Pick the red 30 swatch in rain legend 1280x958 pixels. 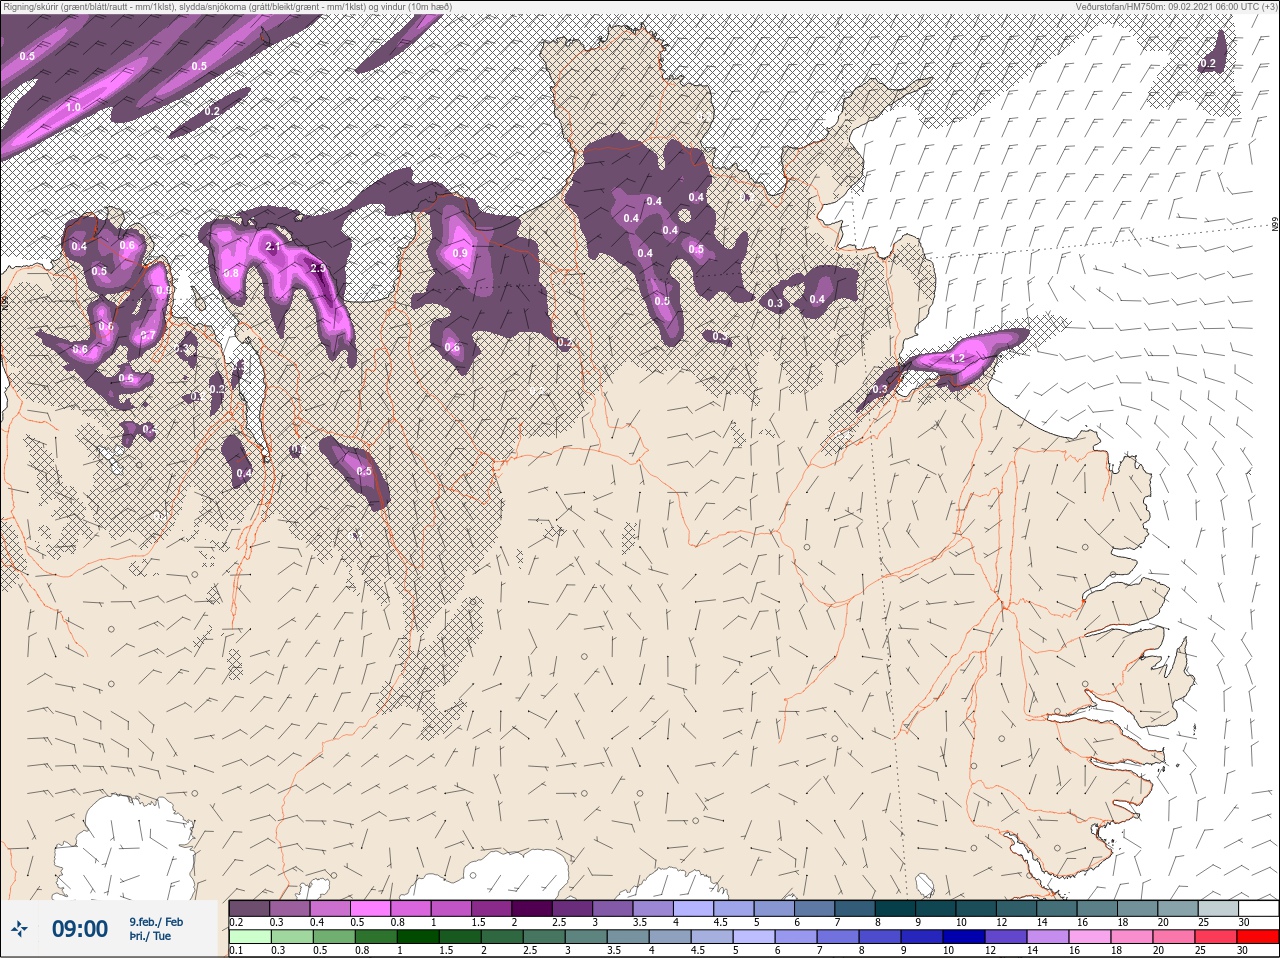(1258, 937)
